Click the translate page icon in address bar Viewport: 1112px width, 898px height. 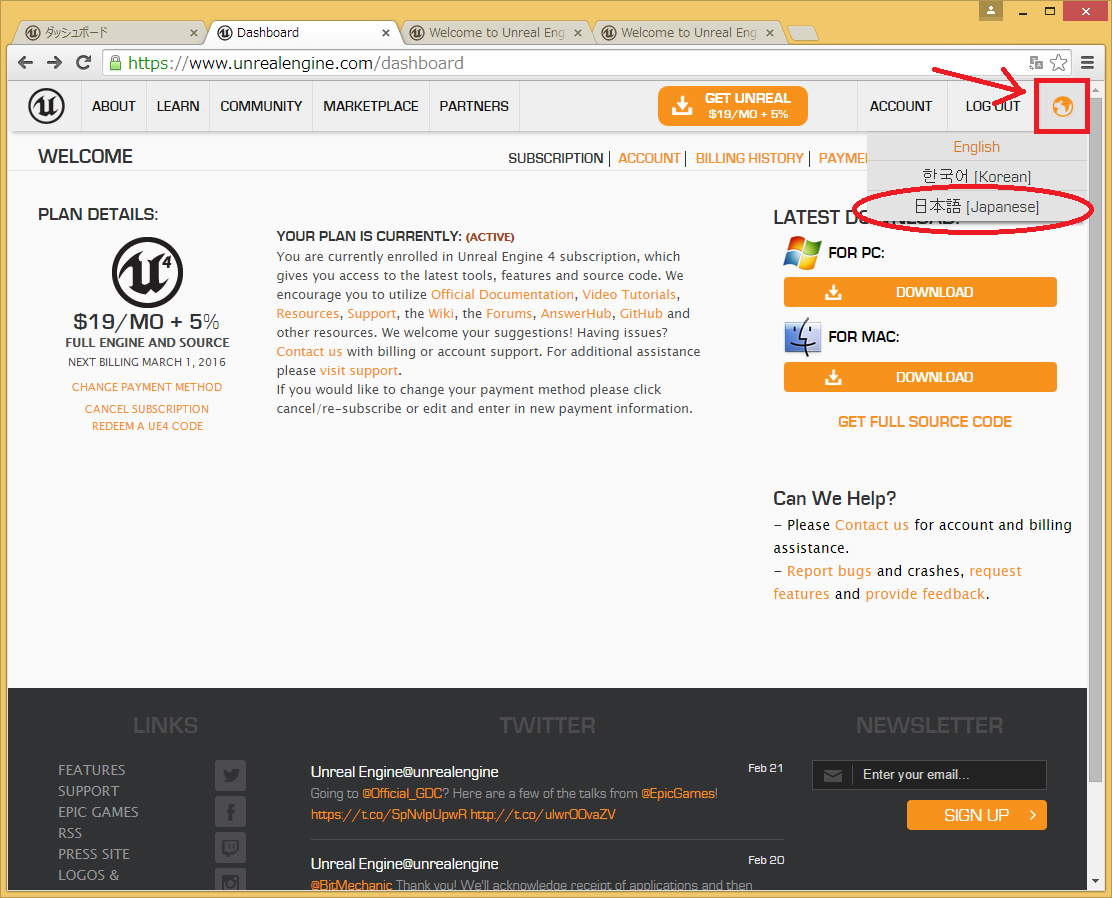point(1035,62)
